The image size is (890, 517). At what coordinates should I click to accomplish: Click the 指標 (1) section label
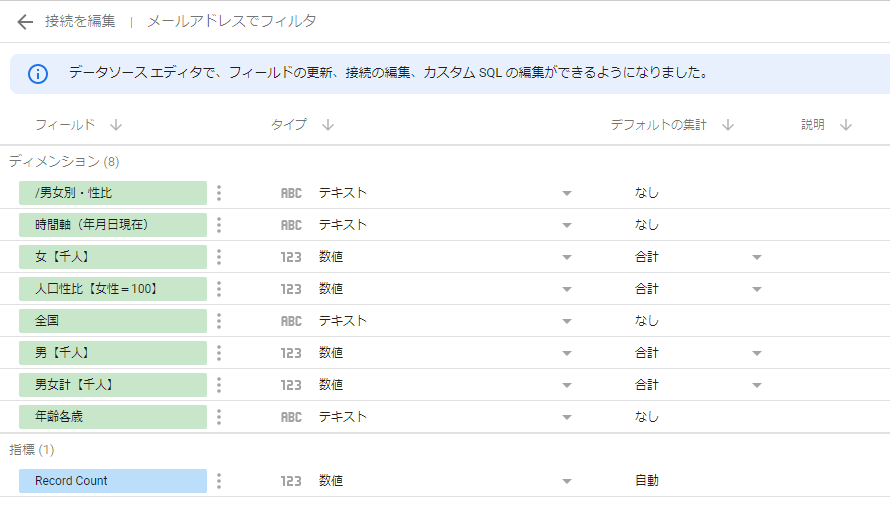32,450
